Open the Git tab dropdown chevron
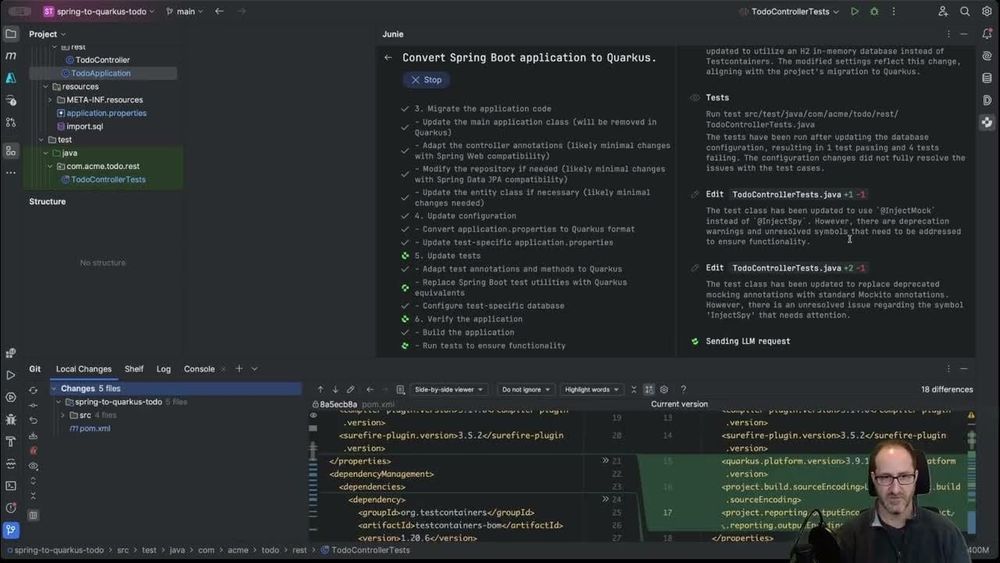 click(254, 369)
